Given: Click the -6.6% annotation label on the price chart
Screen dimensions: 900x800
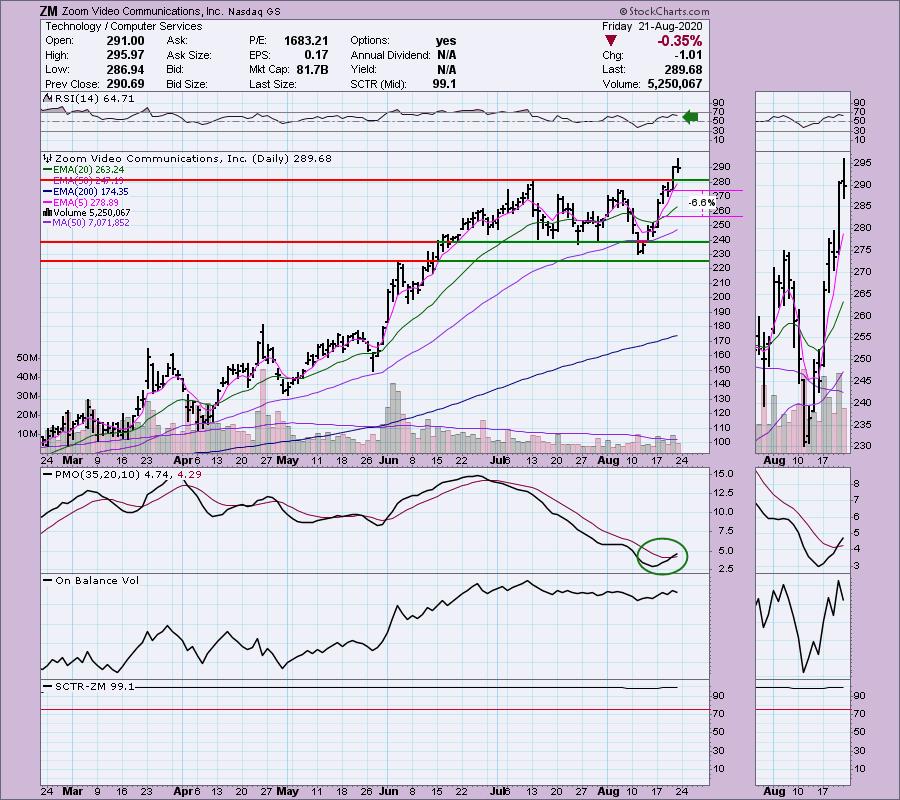Looking at the screenshot, I should 702,203.
